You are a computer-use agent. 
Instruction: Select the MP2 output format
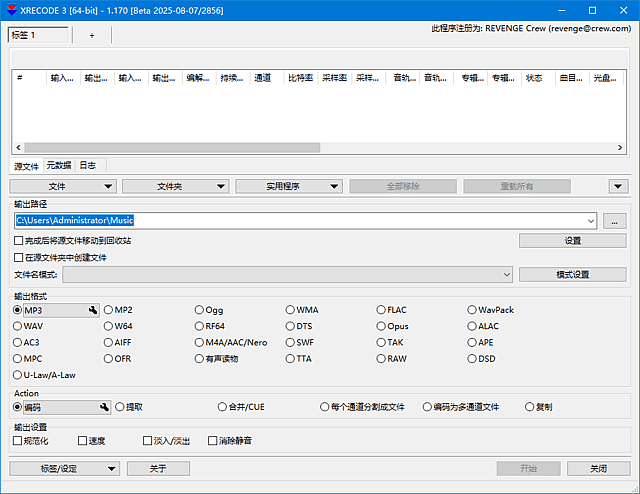click(x=118, y=310)
